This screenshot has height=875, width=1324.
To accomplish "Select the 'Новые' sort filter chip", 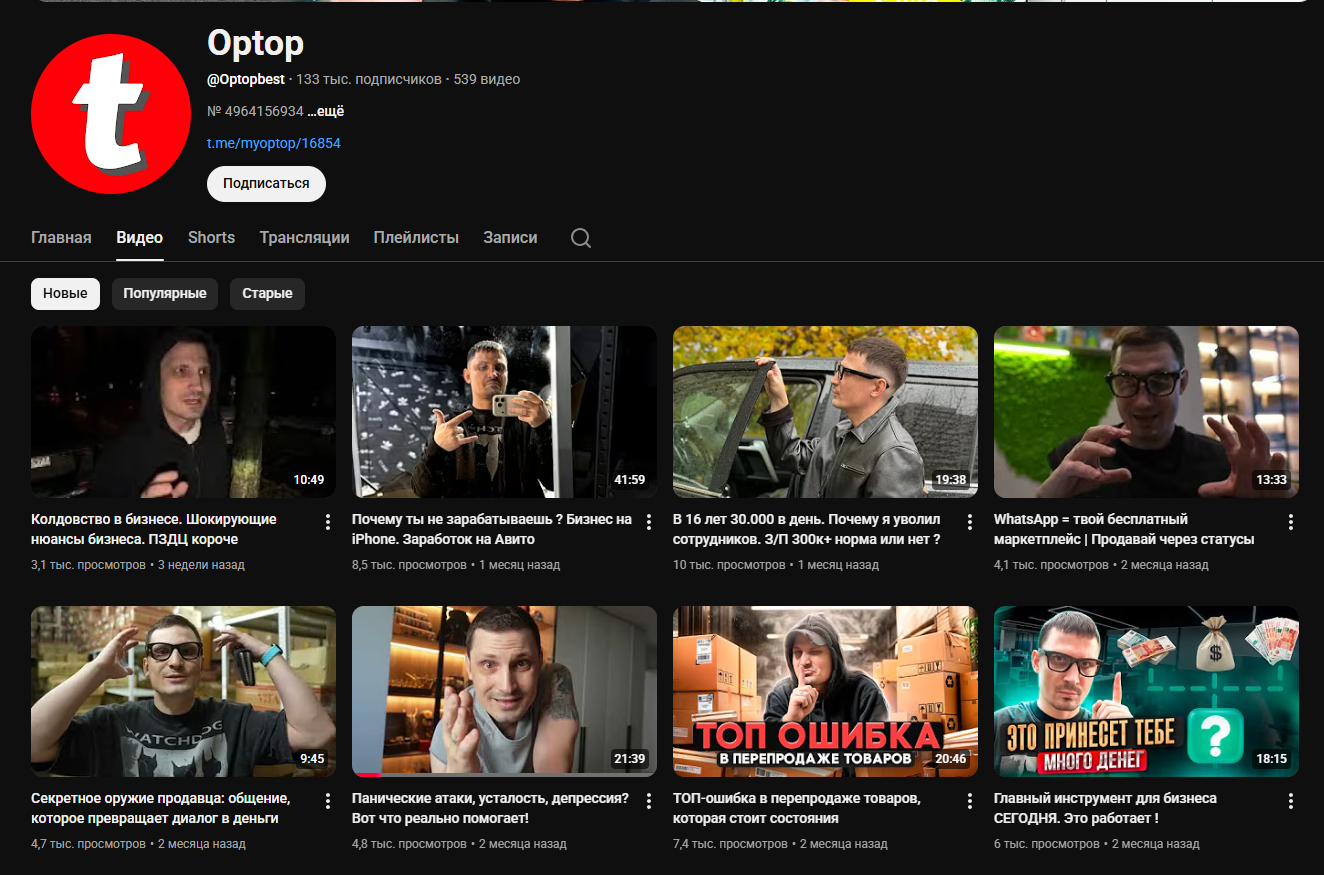I will [x=65, y=294].
